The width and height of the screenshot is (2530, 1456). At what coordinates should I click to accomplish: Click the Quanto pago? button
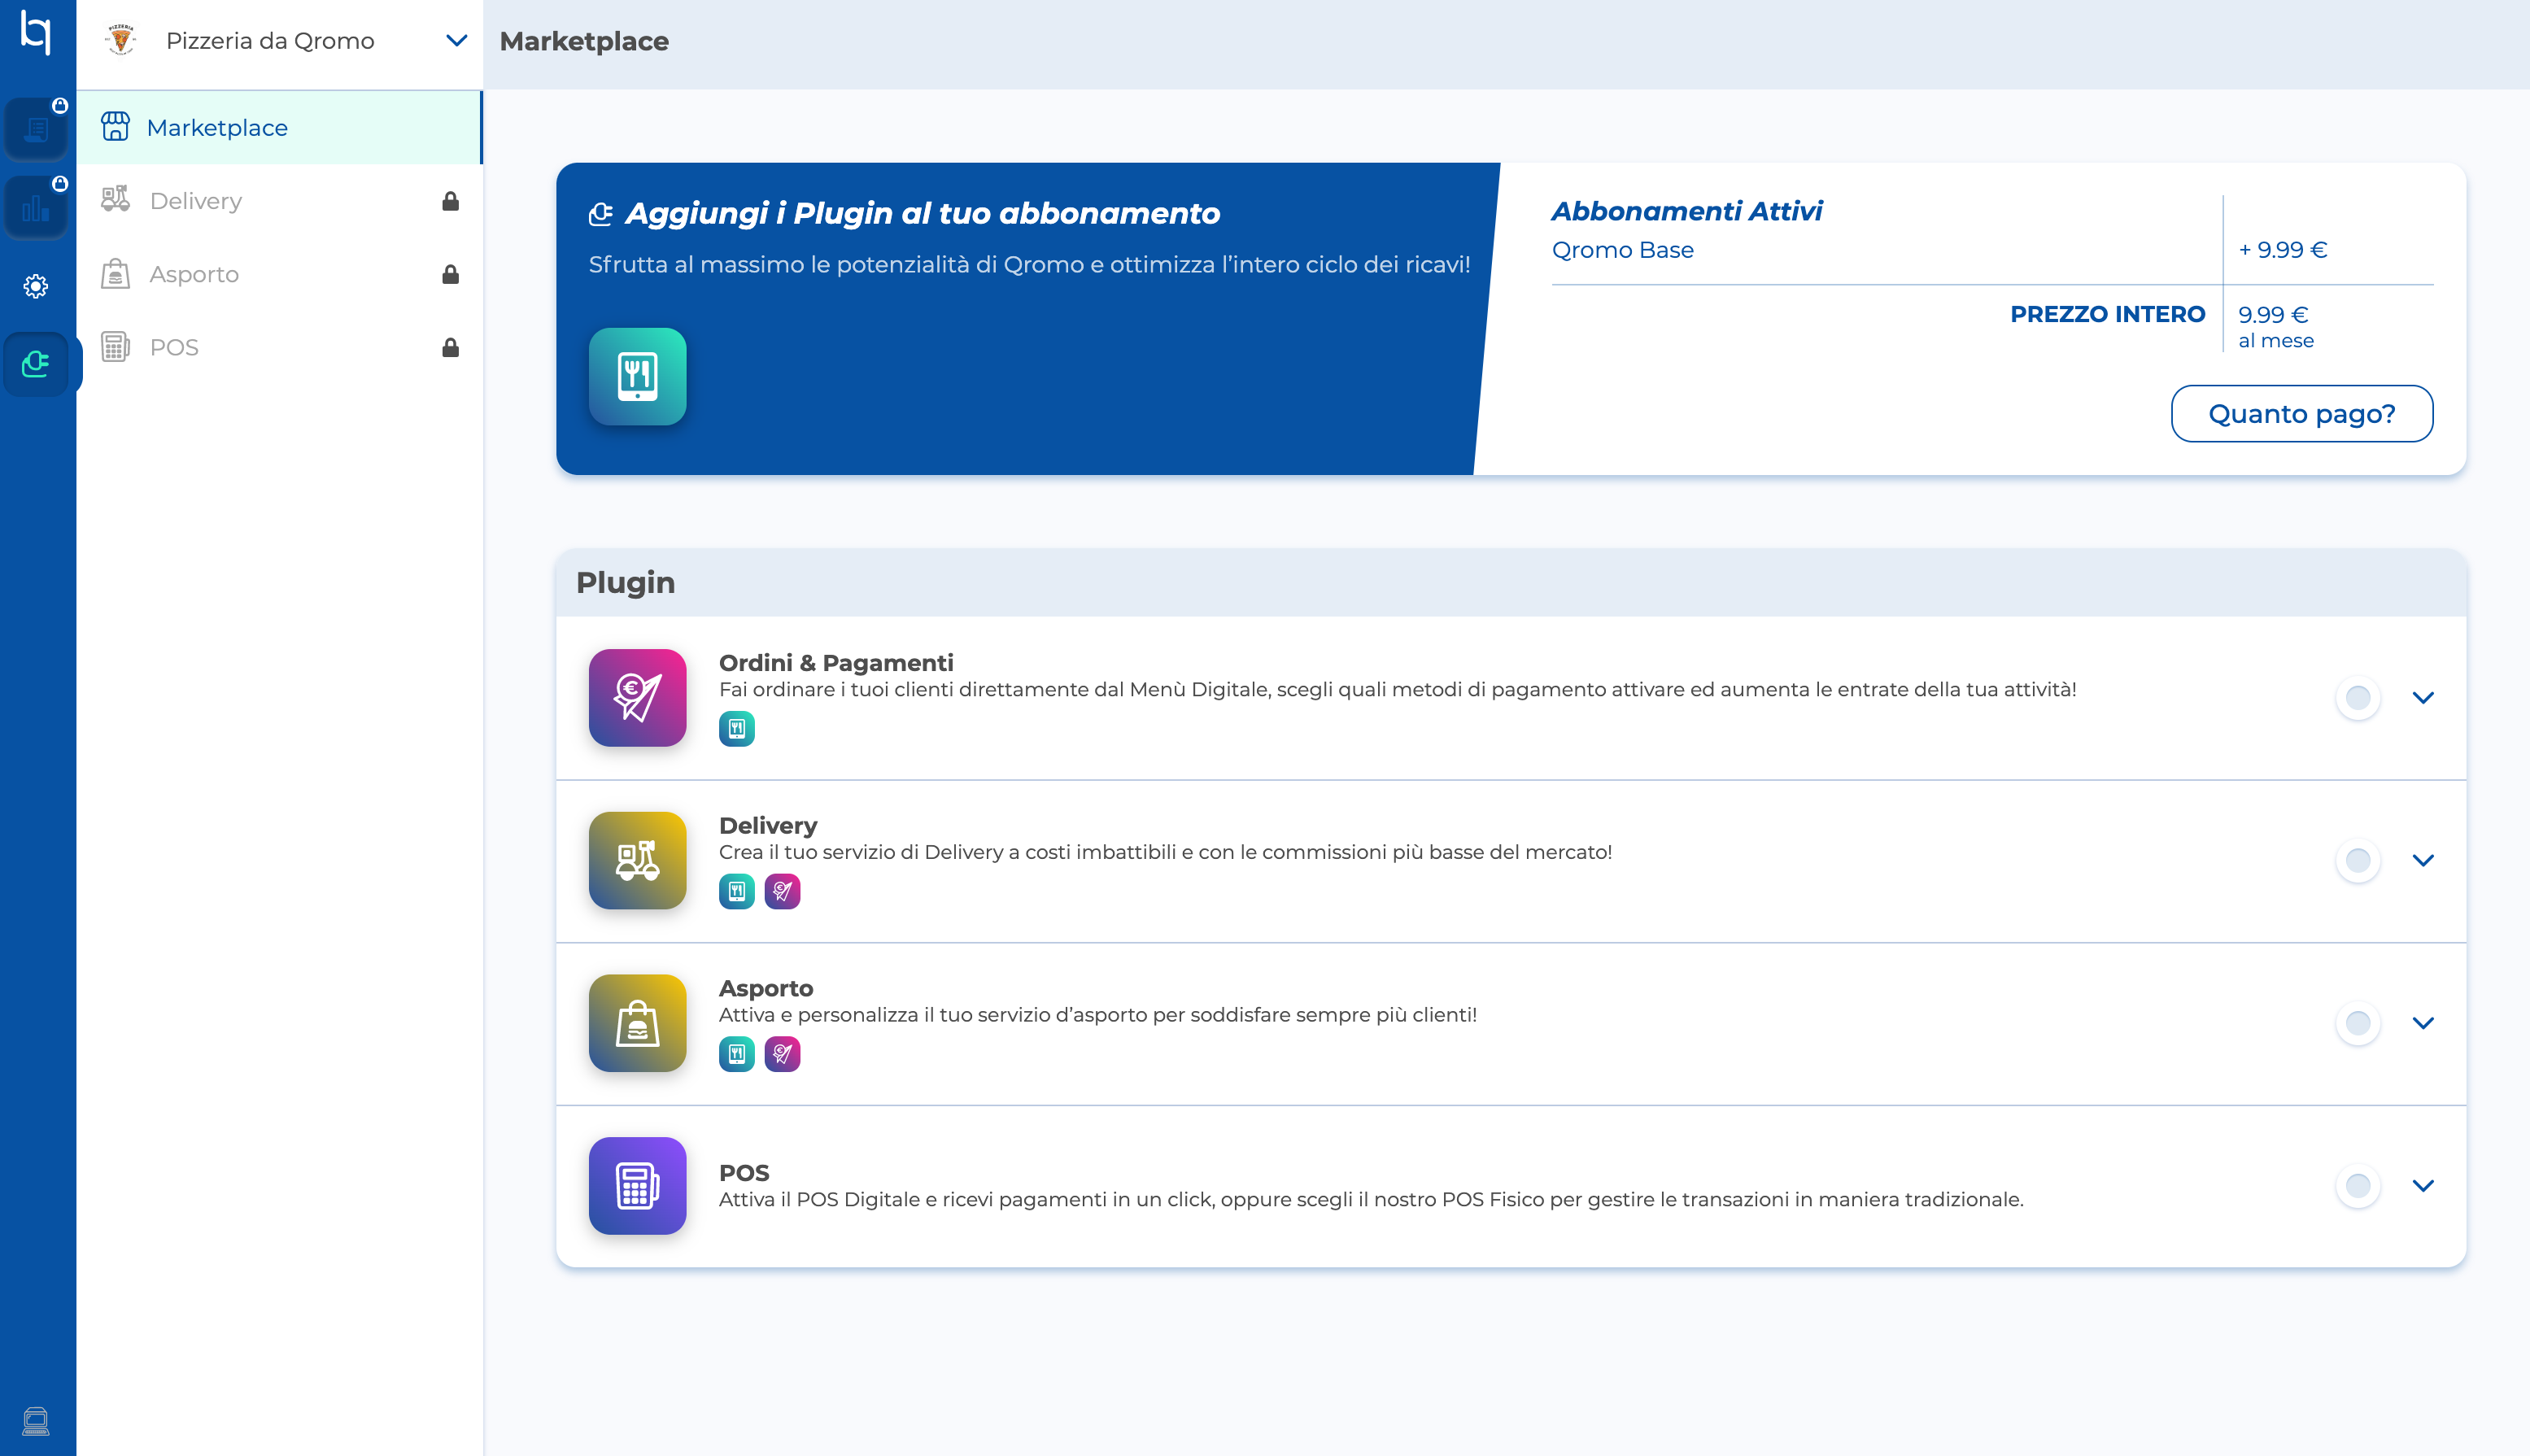pyautogui.click(x=2301, y=413)
